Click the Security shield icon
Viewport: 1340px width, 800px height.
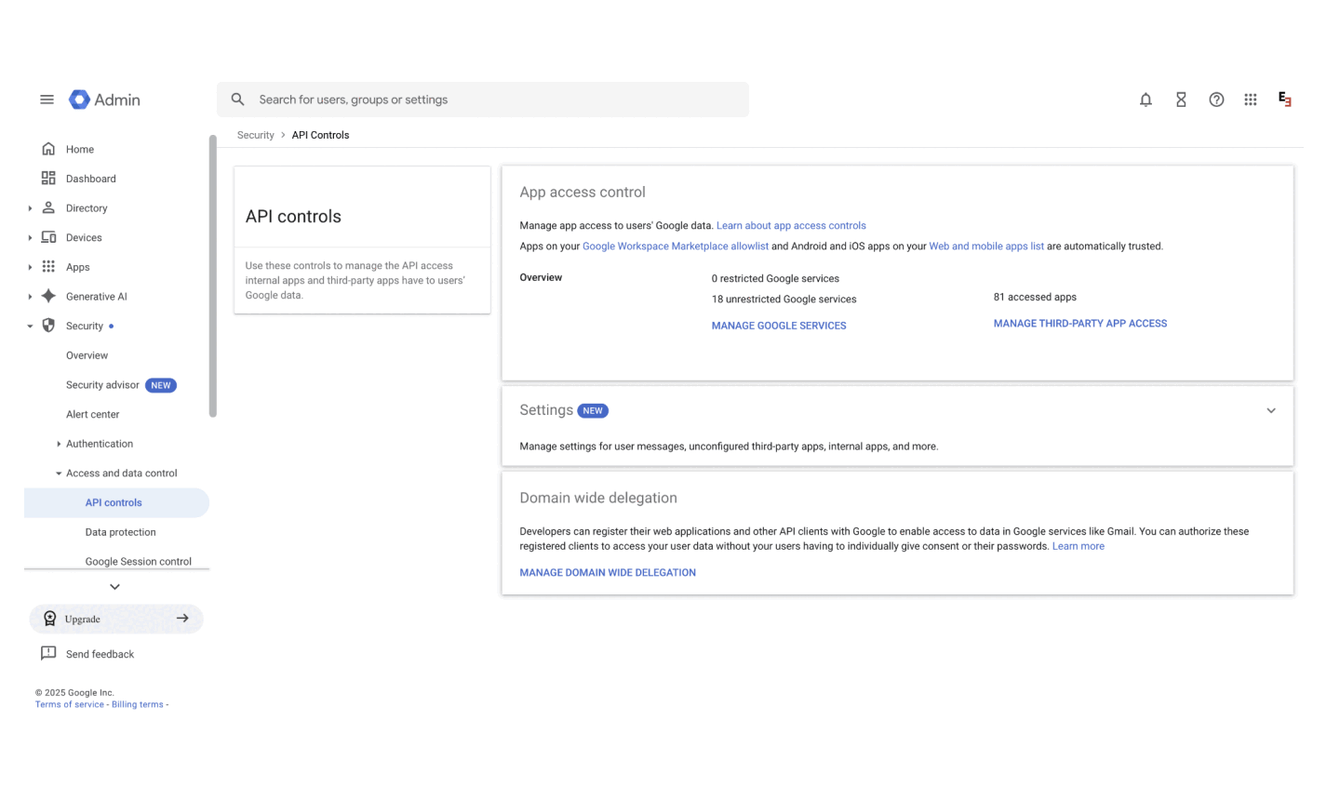(48, 325)
